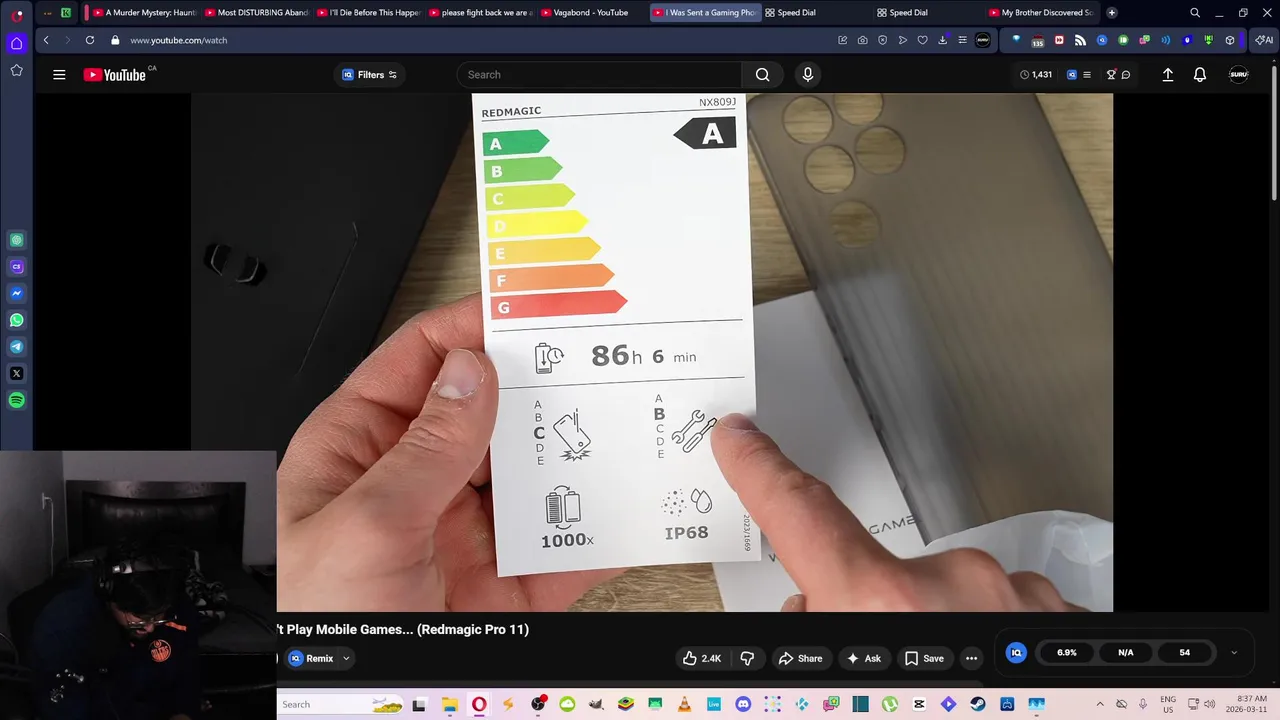Screen dimensions: 1280x720
Task: Open Steam from the taskbar
Action: click(x=978, y=704)
